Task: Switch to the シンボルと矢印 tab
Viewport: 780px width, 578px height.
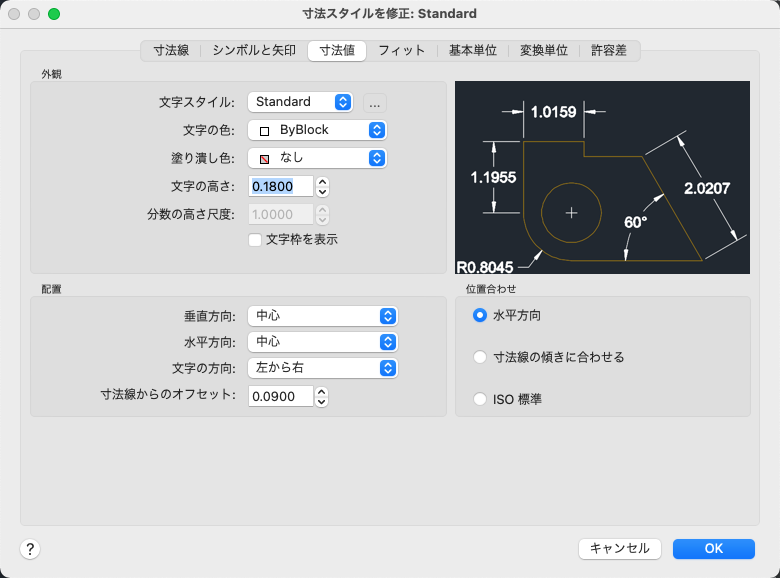Action: pyautogui.click(x=254, y=50)
